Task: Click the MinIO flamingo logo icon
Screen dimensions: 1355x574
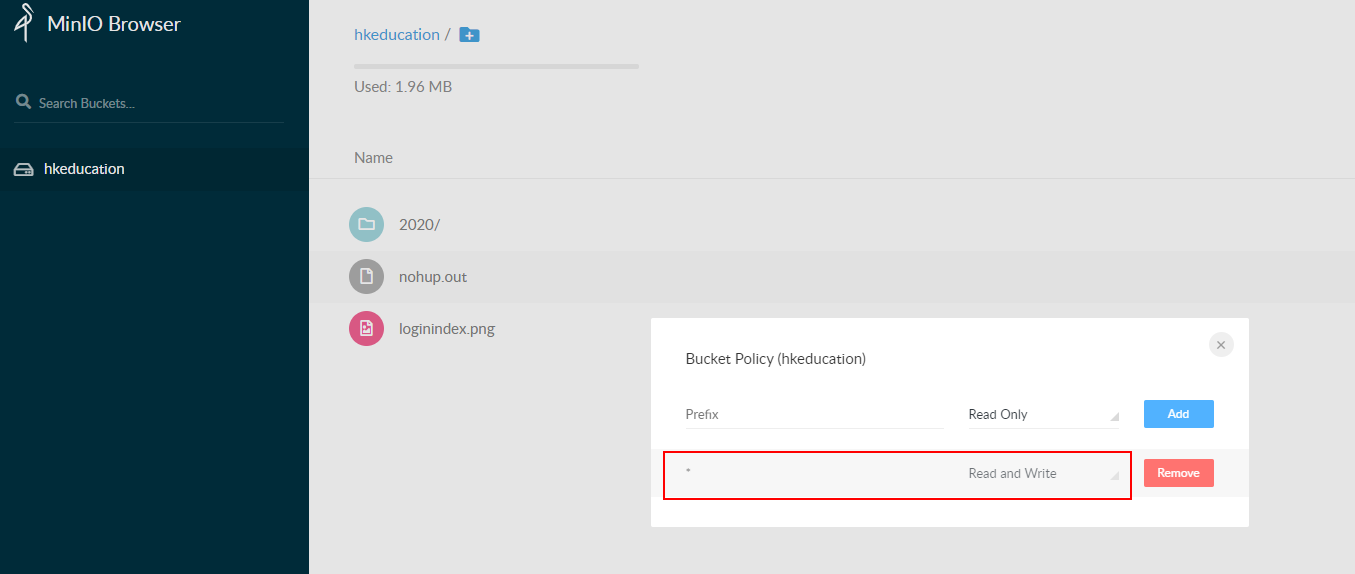Action: coord(24,22)
